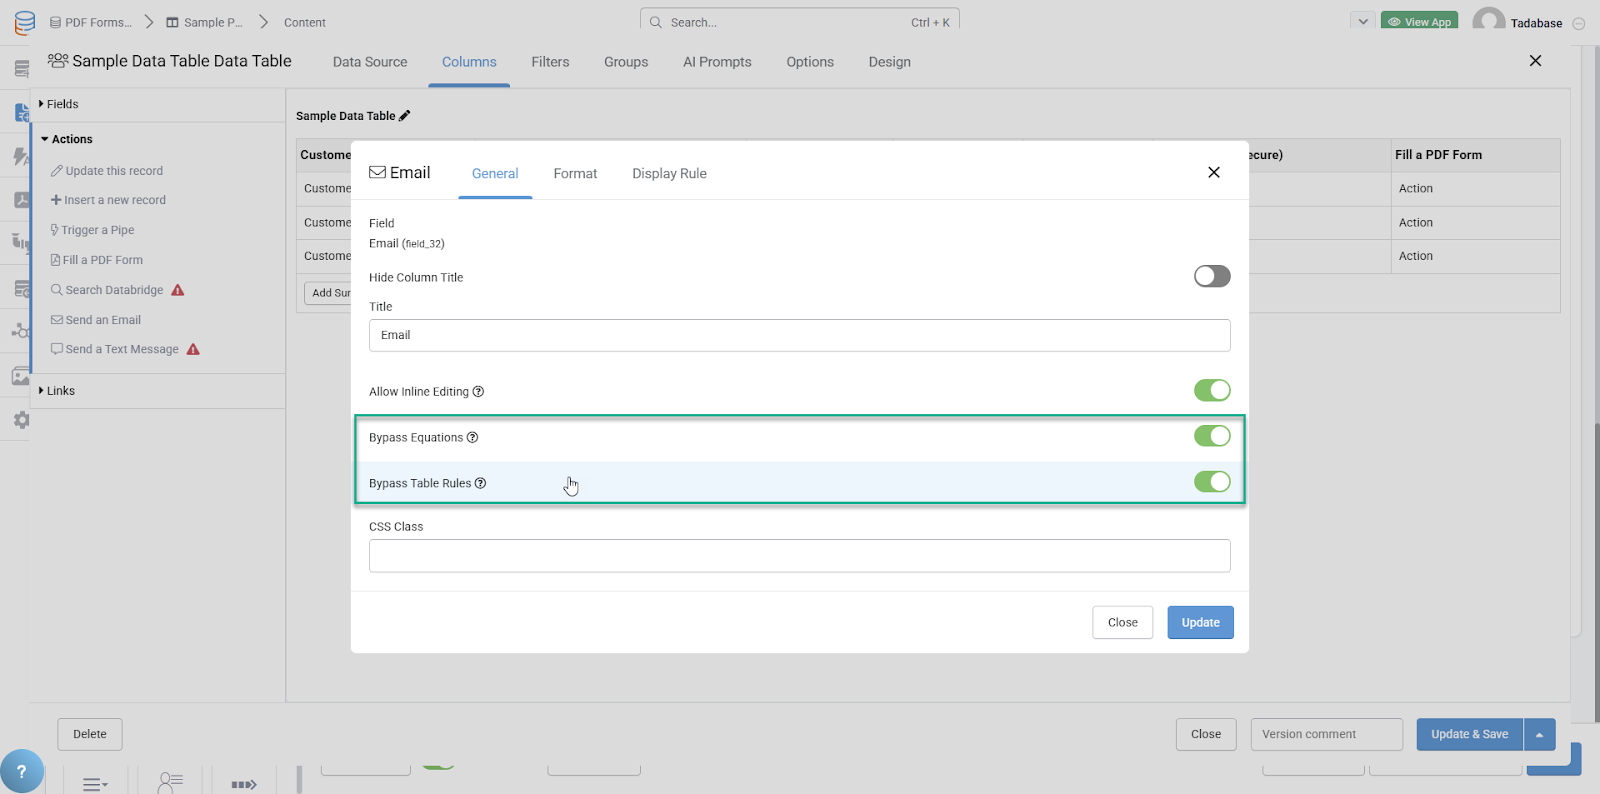Click the user avatar icon near Tadabase
The height and width of the screenshot is (794, 1600).
point(1489,20)
